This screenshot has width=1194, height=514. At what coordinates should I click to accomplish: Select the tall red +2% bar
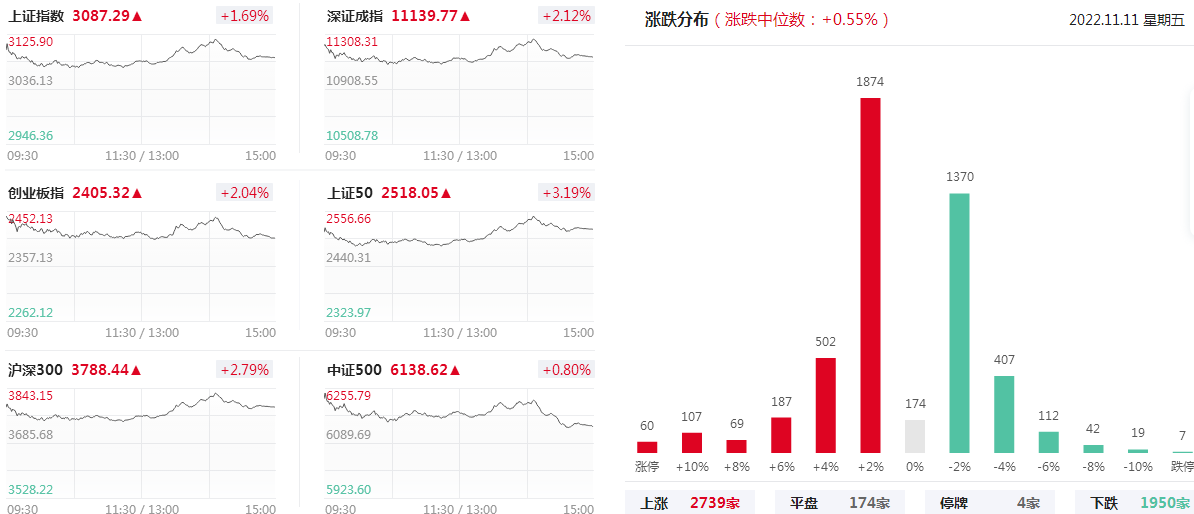[870, 275]
